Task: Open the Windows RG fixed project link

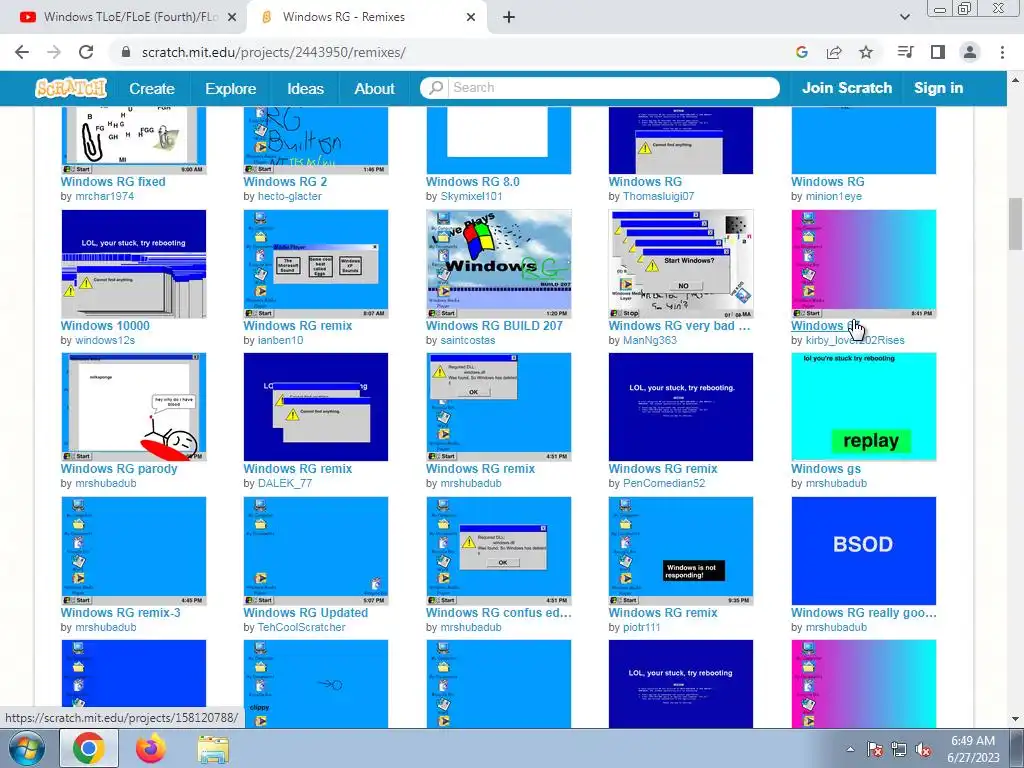Action: 113,182
